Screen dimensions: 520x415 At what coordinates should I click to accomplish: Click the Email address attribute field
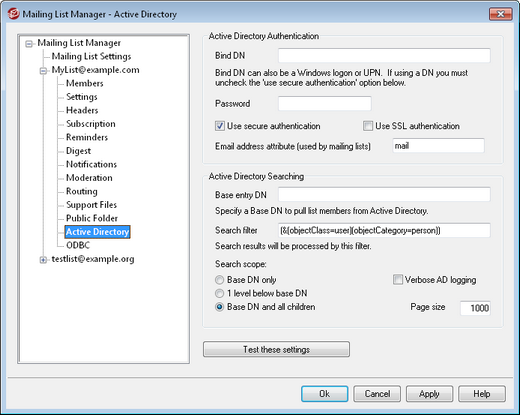[438, 146]
